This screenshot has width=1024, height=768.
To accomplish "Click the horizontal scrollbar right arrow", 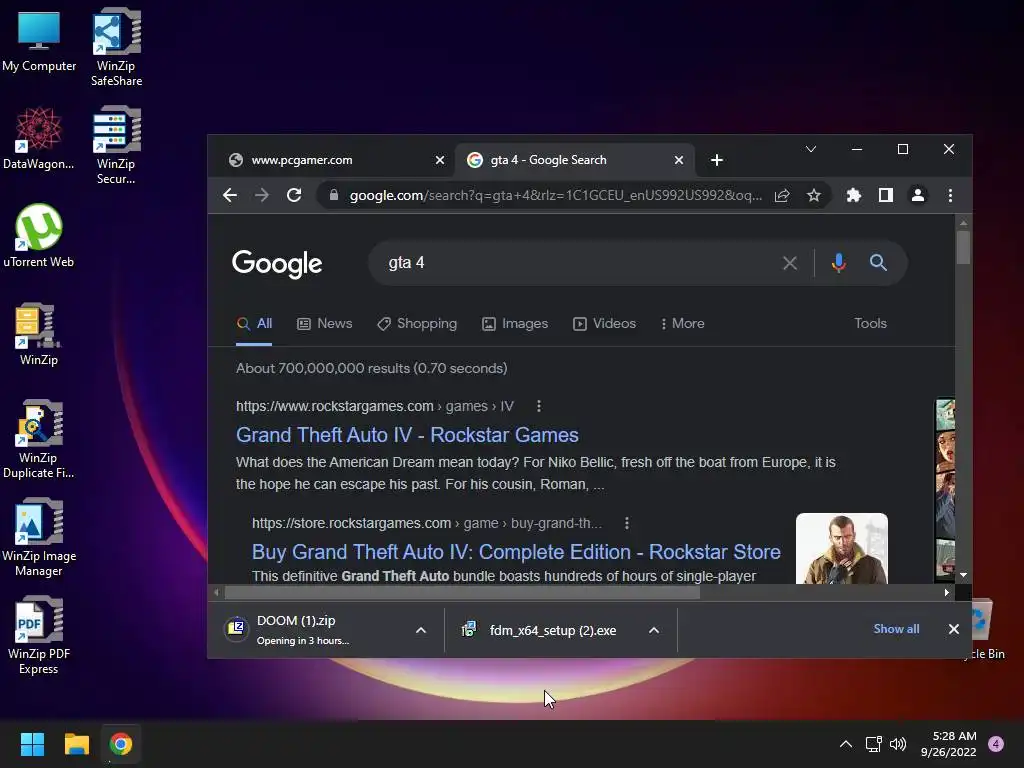I will (946, 592).
